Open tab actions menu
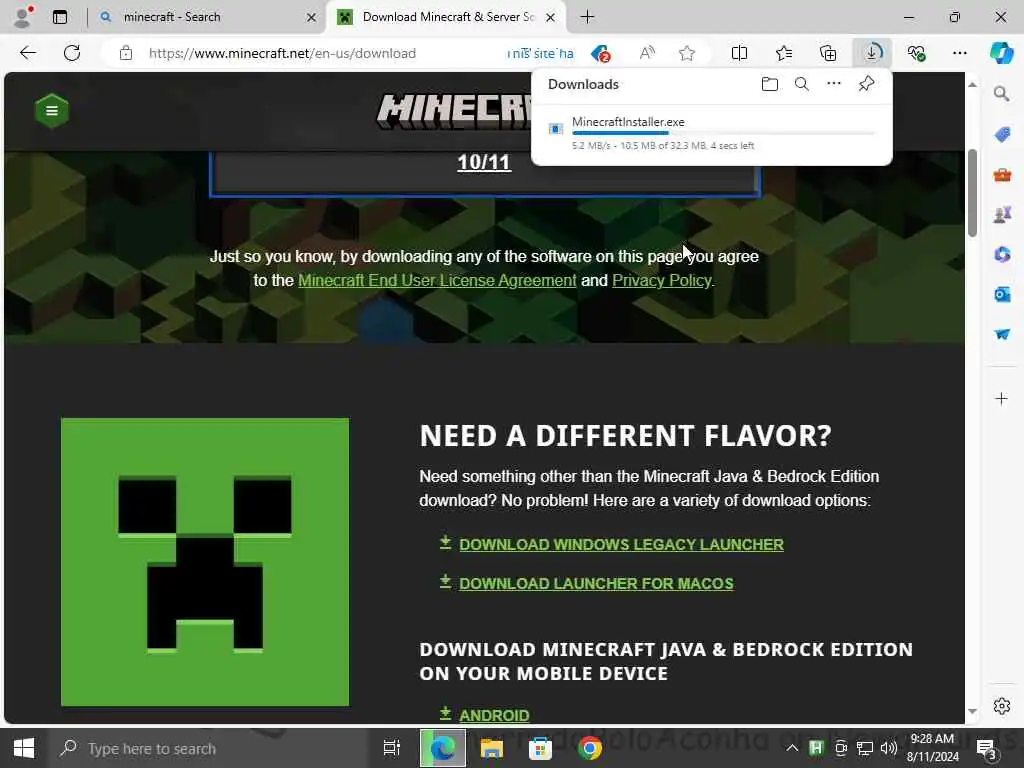Viewport: 1024px width, 768px height. point(60,17)
